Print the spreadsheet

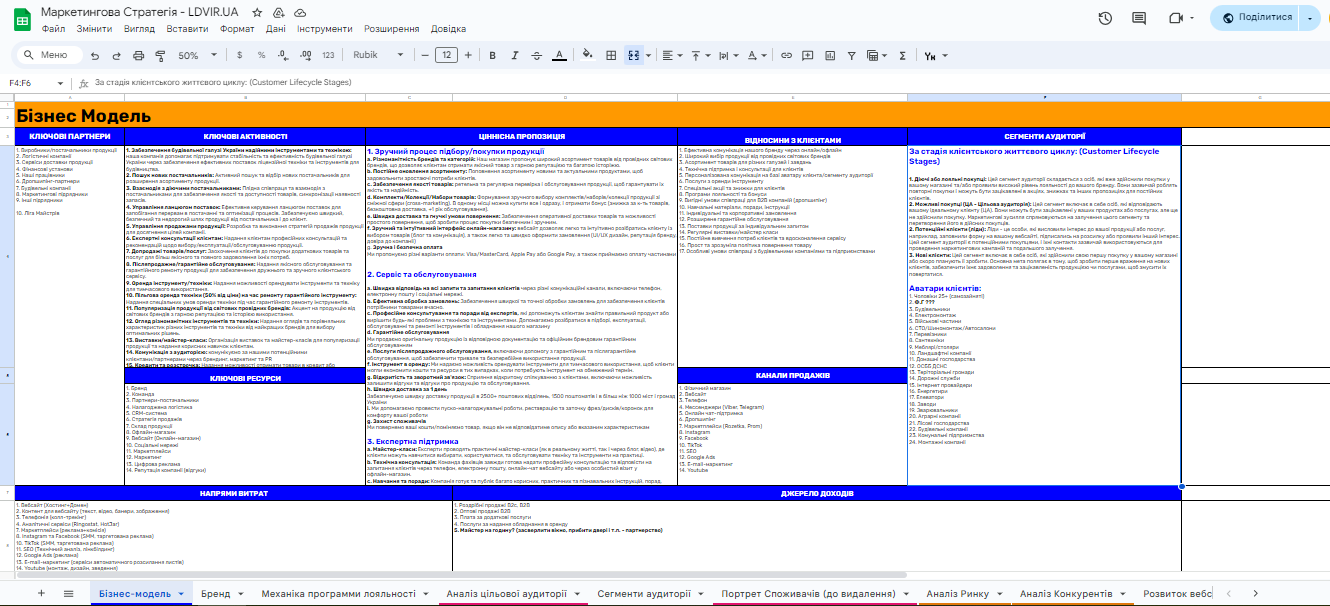click(138, 55)
